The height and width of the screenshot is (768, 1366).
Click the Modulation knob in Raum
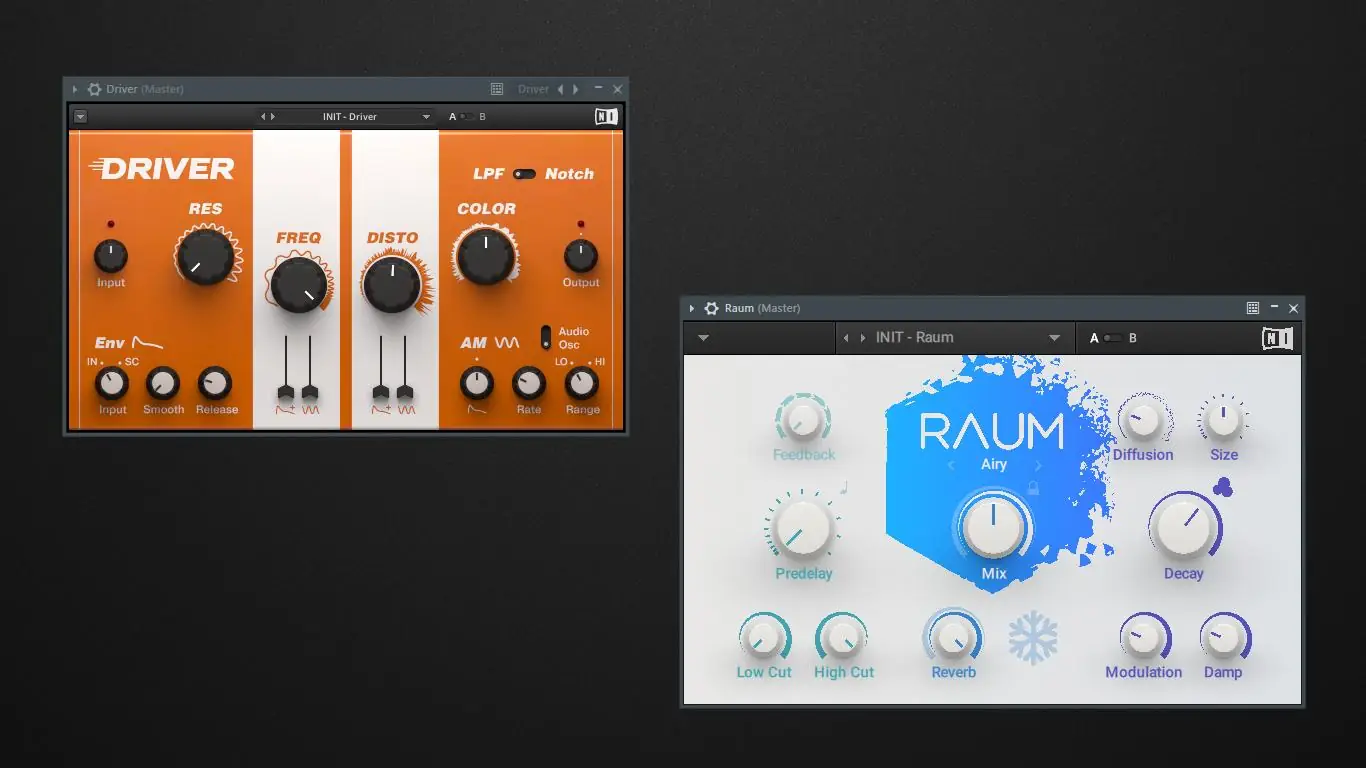point(1144,638)
